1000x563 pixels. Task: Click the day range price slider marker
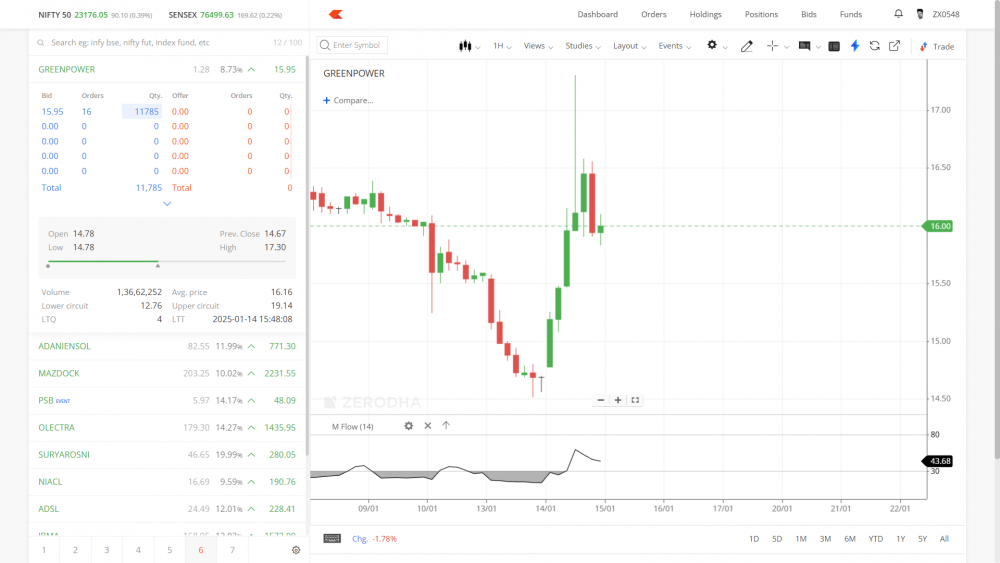[158, 265]
